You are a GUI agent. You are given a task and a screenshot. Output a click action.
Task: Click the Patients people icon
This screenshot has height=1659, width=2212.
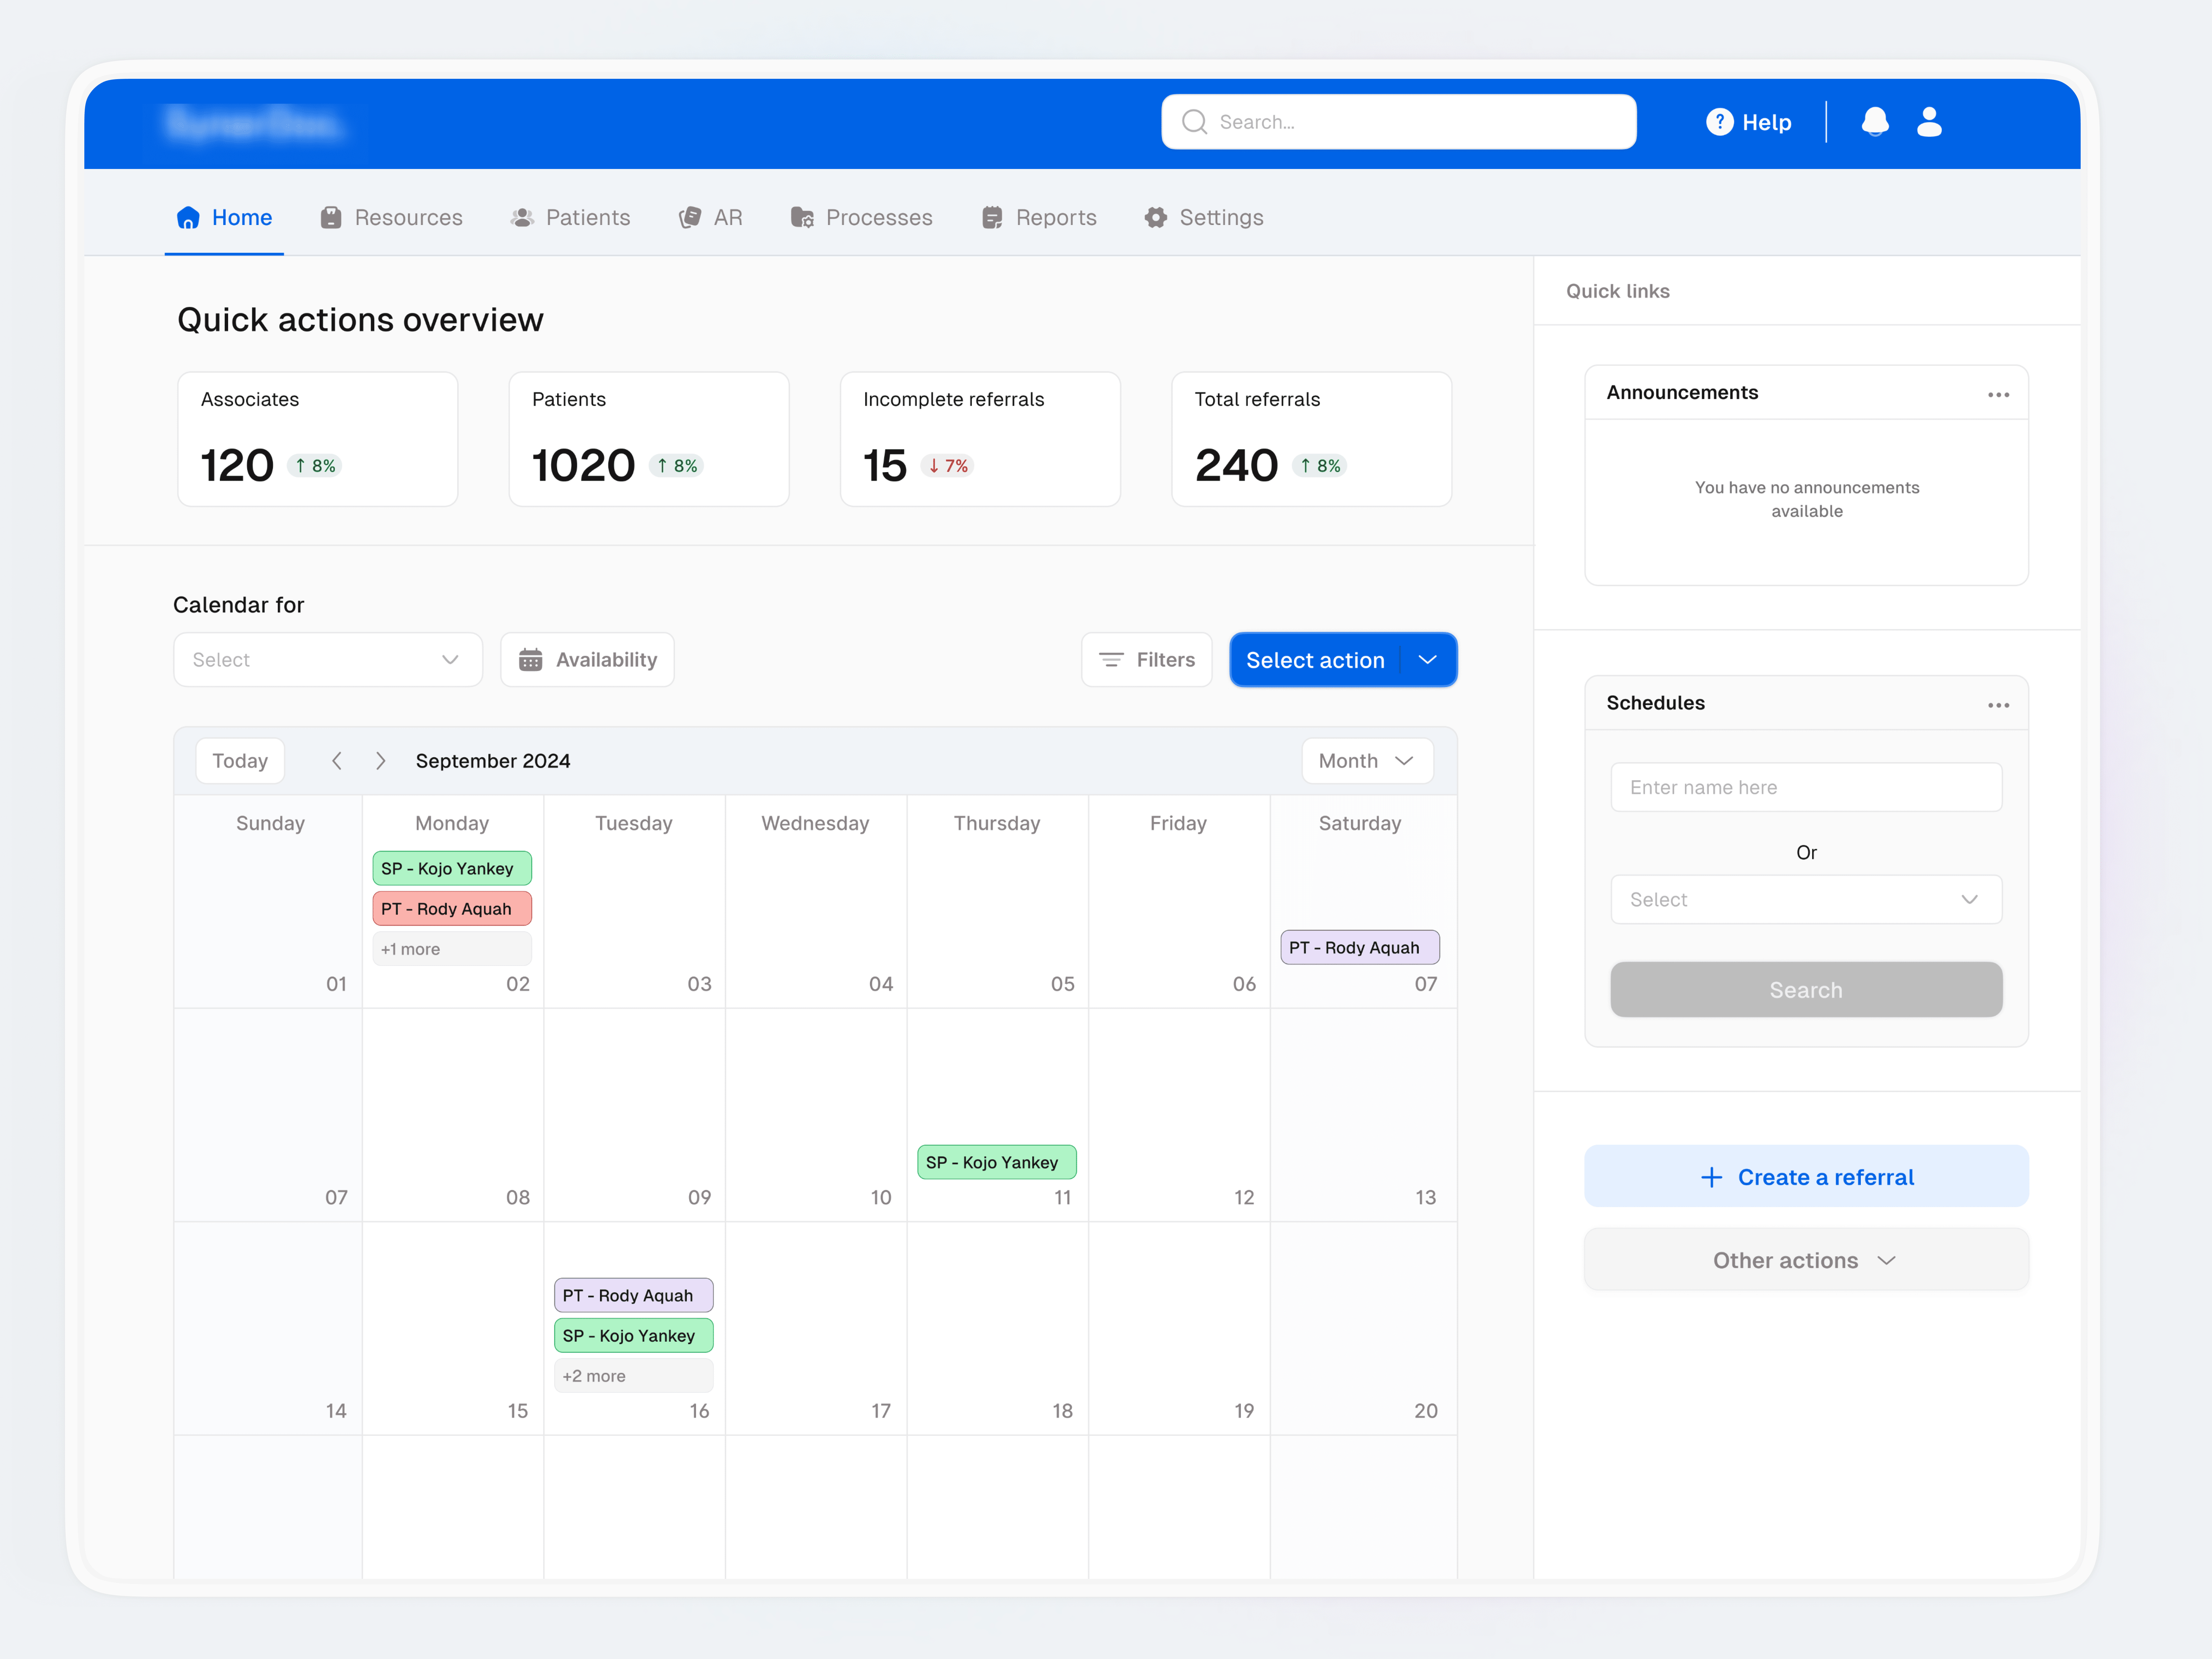[522, 218]
